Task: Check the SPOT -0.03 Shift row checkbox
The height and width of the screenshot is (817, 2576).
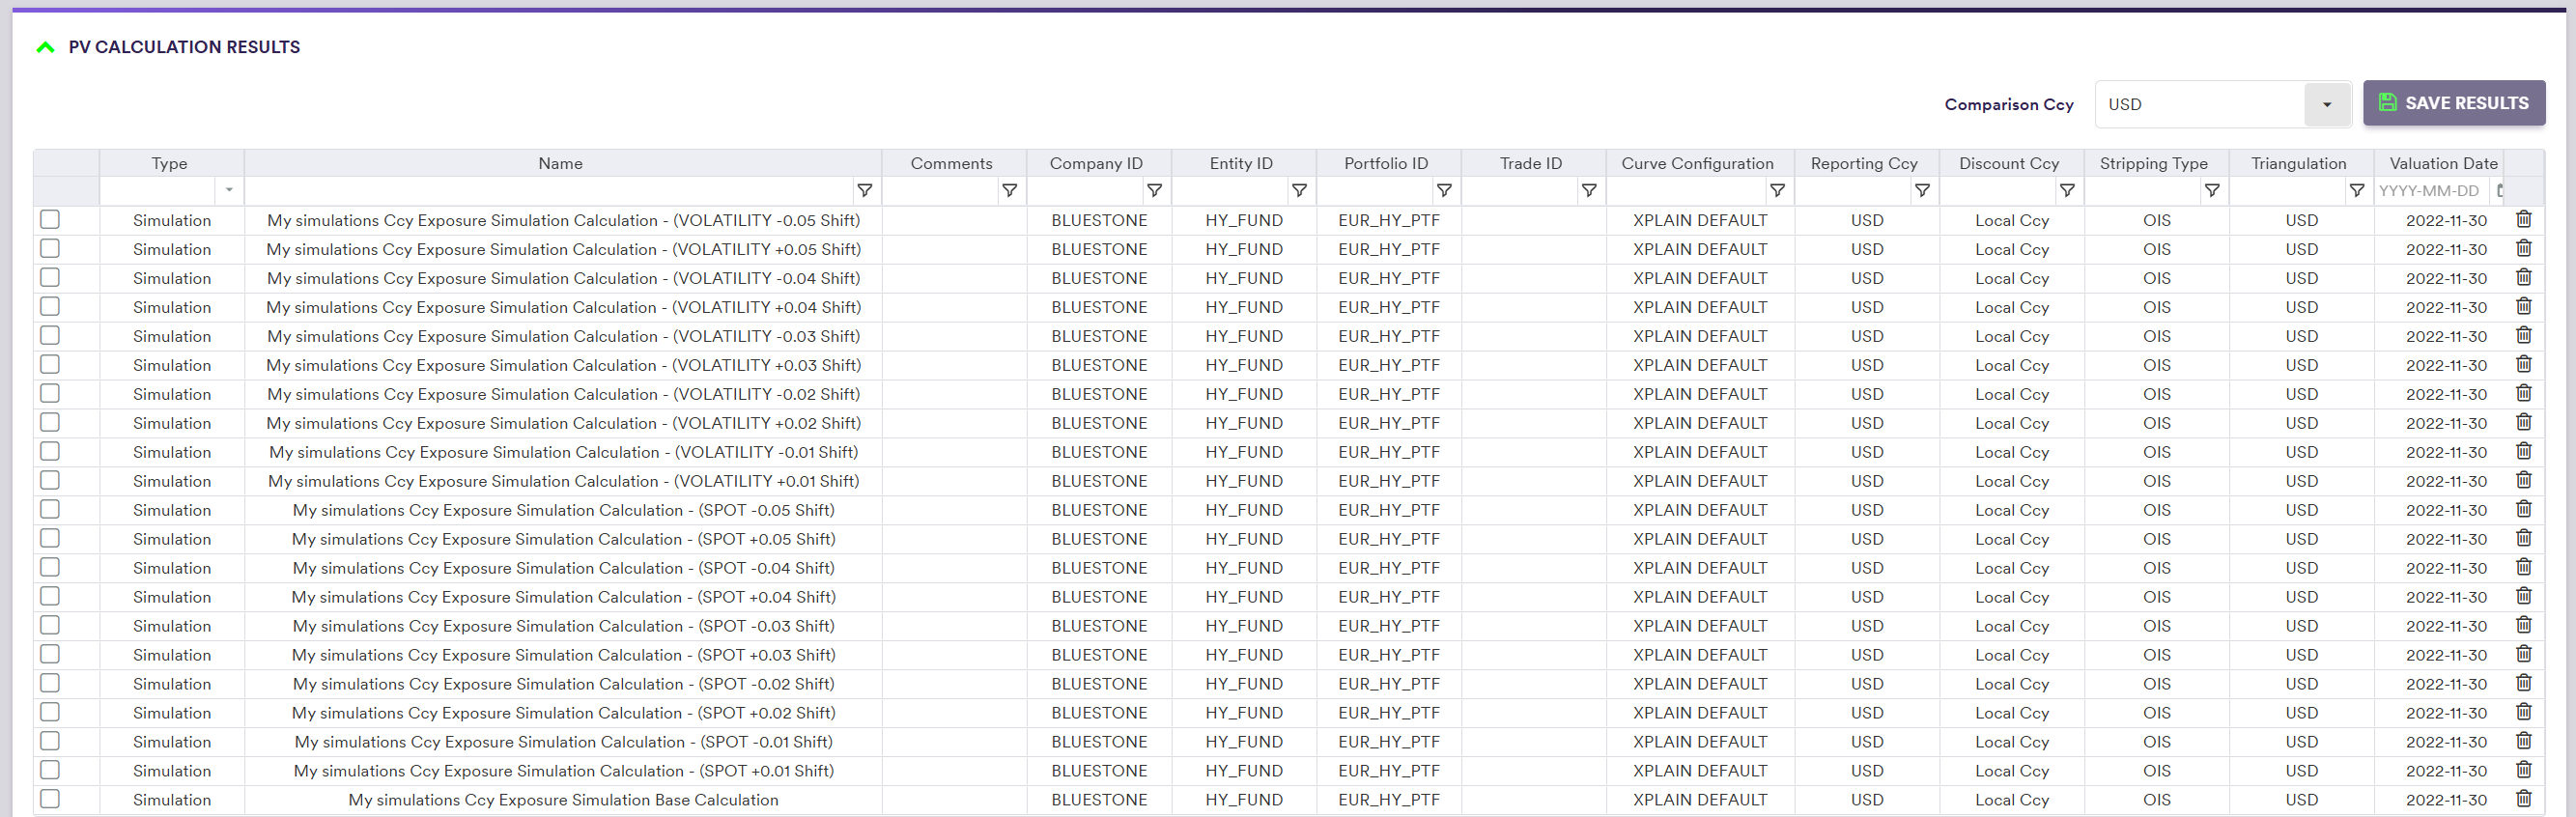Action: [50, 626]
